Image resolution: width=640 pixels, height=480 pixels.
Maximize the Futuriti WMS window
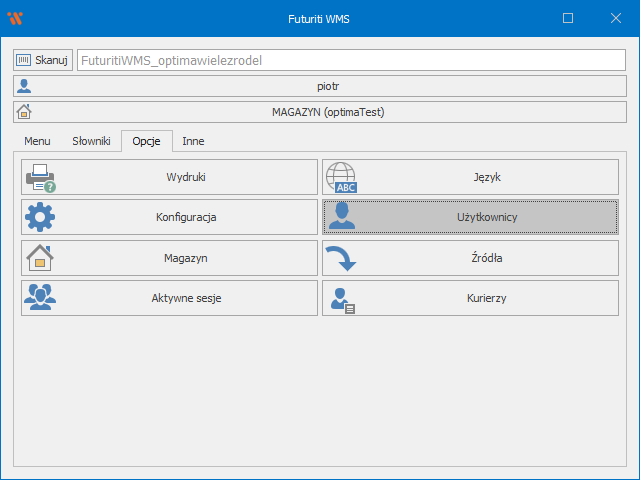(x=568, y=18)
